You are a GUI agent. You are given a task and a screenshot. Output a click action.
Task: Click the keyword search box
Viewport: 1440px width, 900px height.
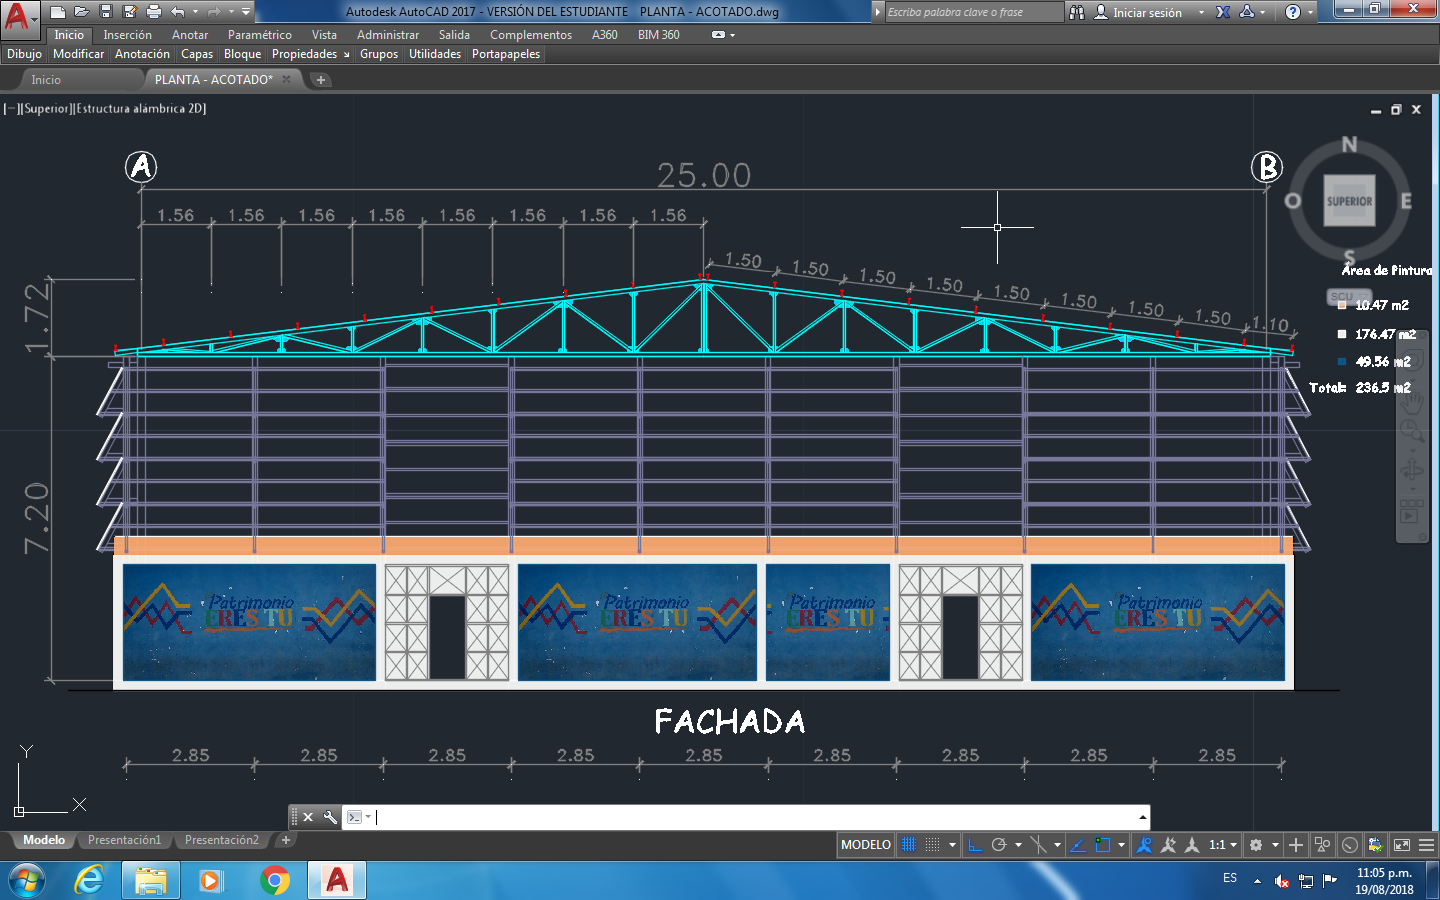tap(974, 12)
